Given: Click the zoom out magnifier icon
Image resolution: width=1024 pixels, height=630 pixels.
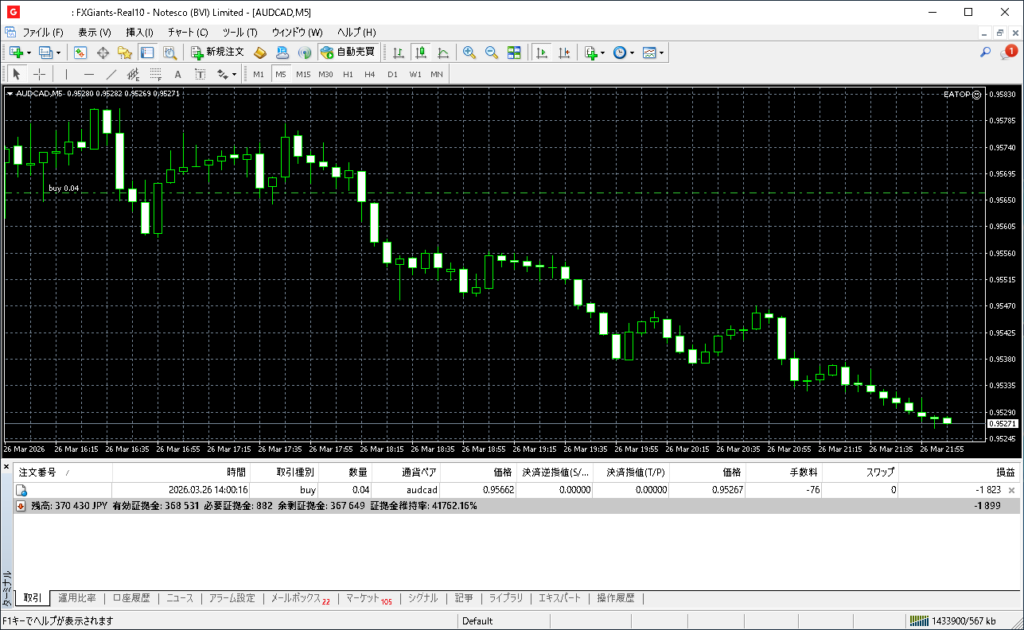Looking at the screenshot, I should (x=491, y=52).
